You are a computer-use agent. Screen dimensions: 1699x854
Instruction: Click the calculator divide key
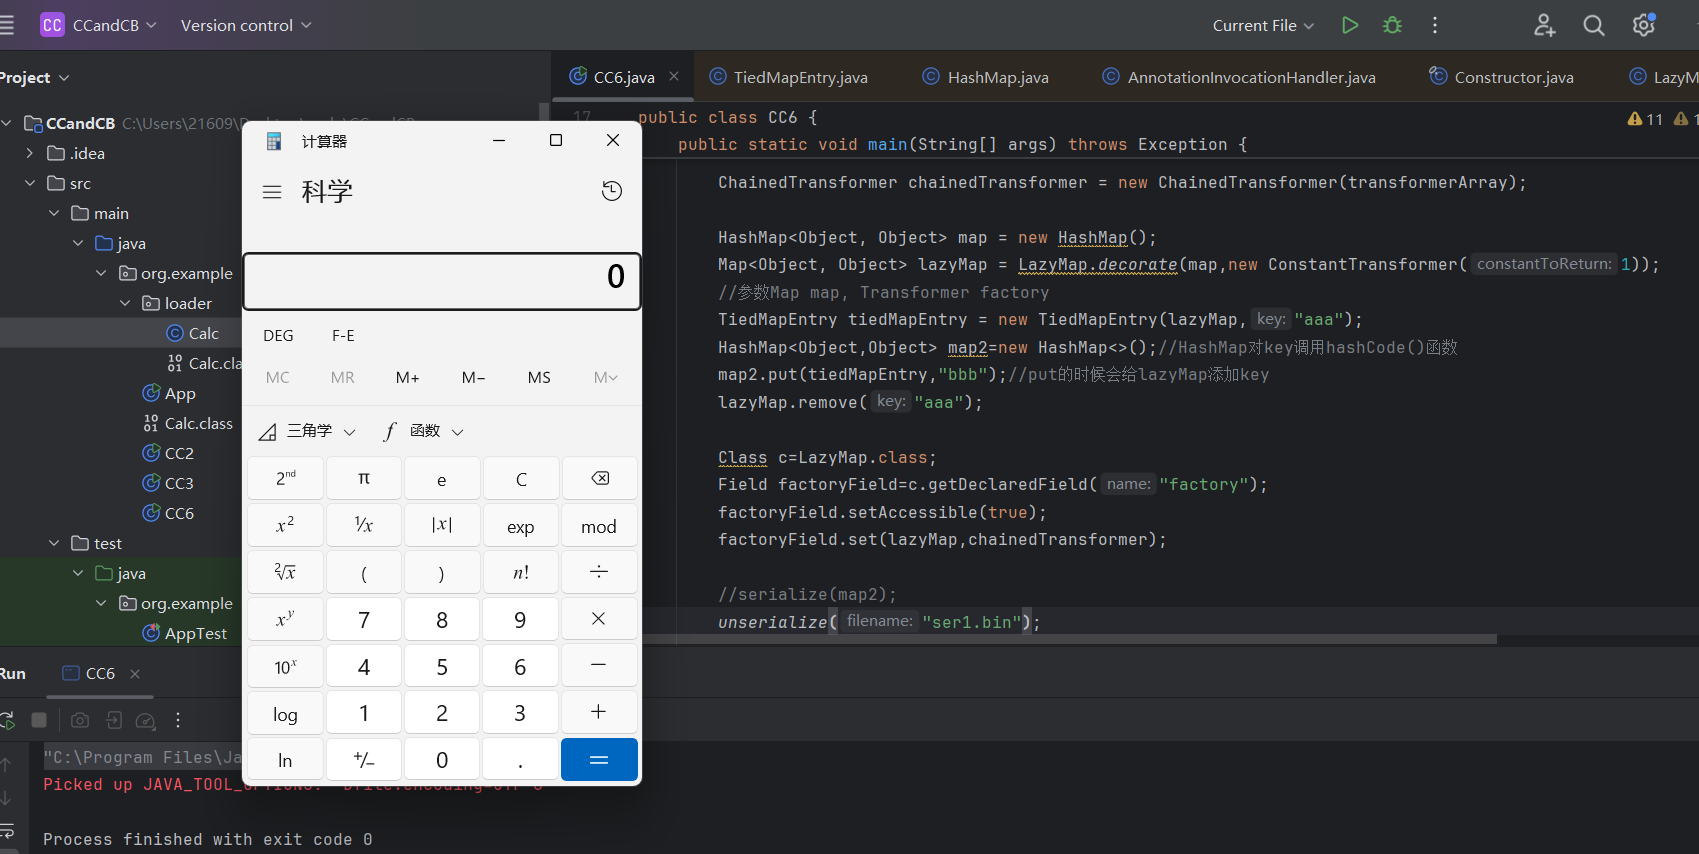[599, 573]
